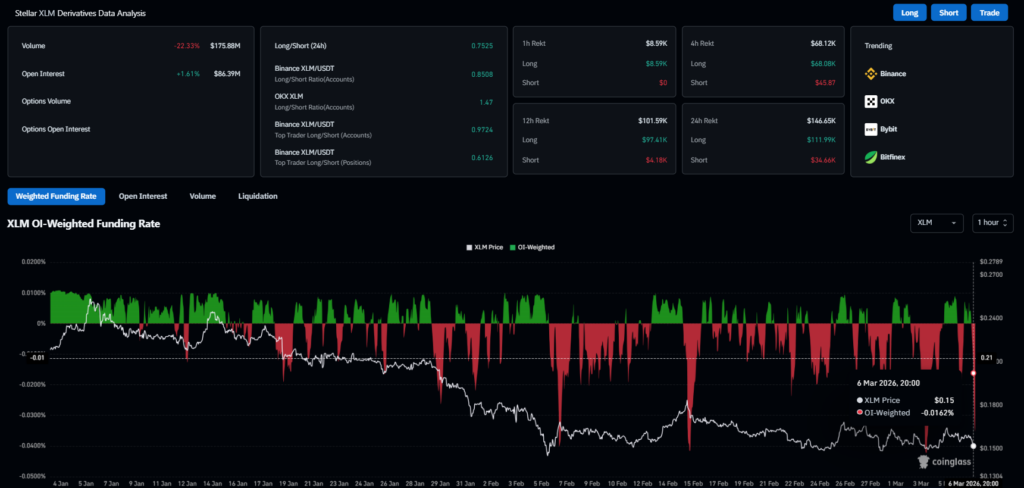Click the Binance logo icon in Trending
Screen dimensions: 1024x488
tap(871, 73)
